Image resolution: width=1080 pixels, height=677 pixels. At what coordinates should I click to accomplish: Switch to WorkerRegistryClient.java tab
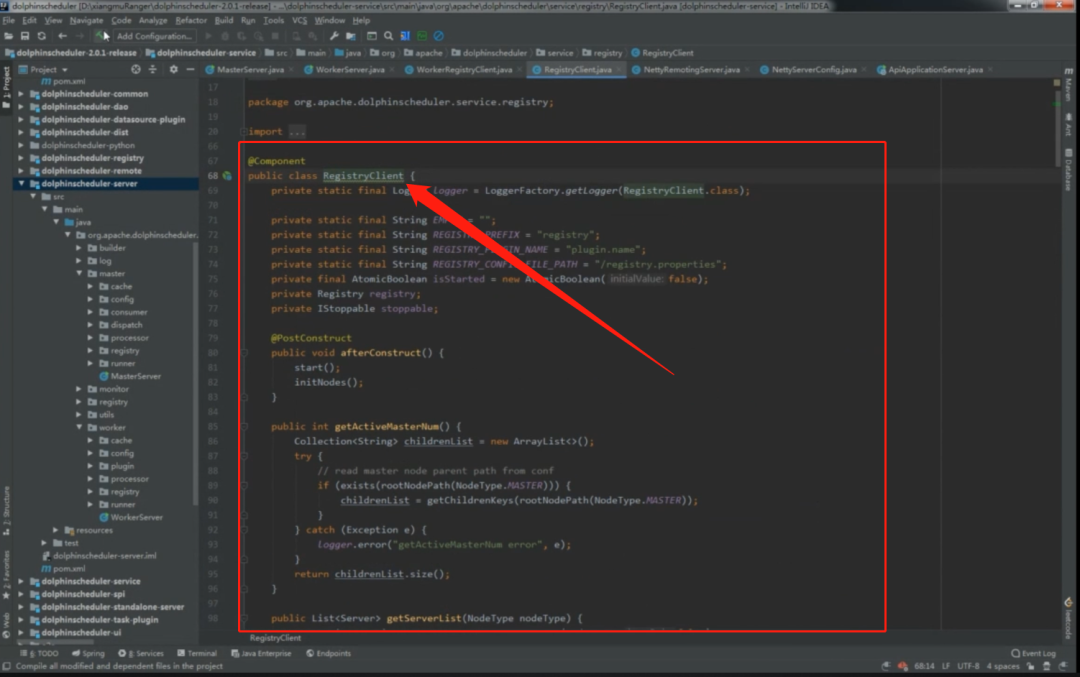pyautogui.click(x=464, y=70)
